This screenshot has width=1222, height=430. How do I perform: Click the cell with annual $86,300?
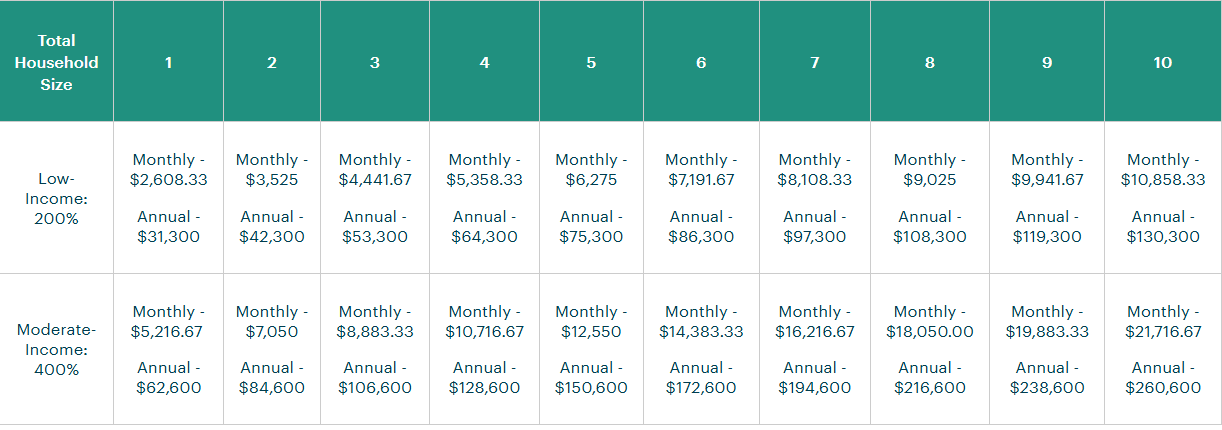click(701, 198)
